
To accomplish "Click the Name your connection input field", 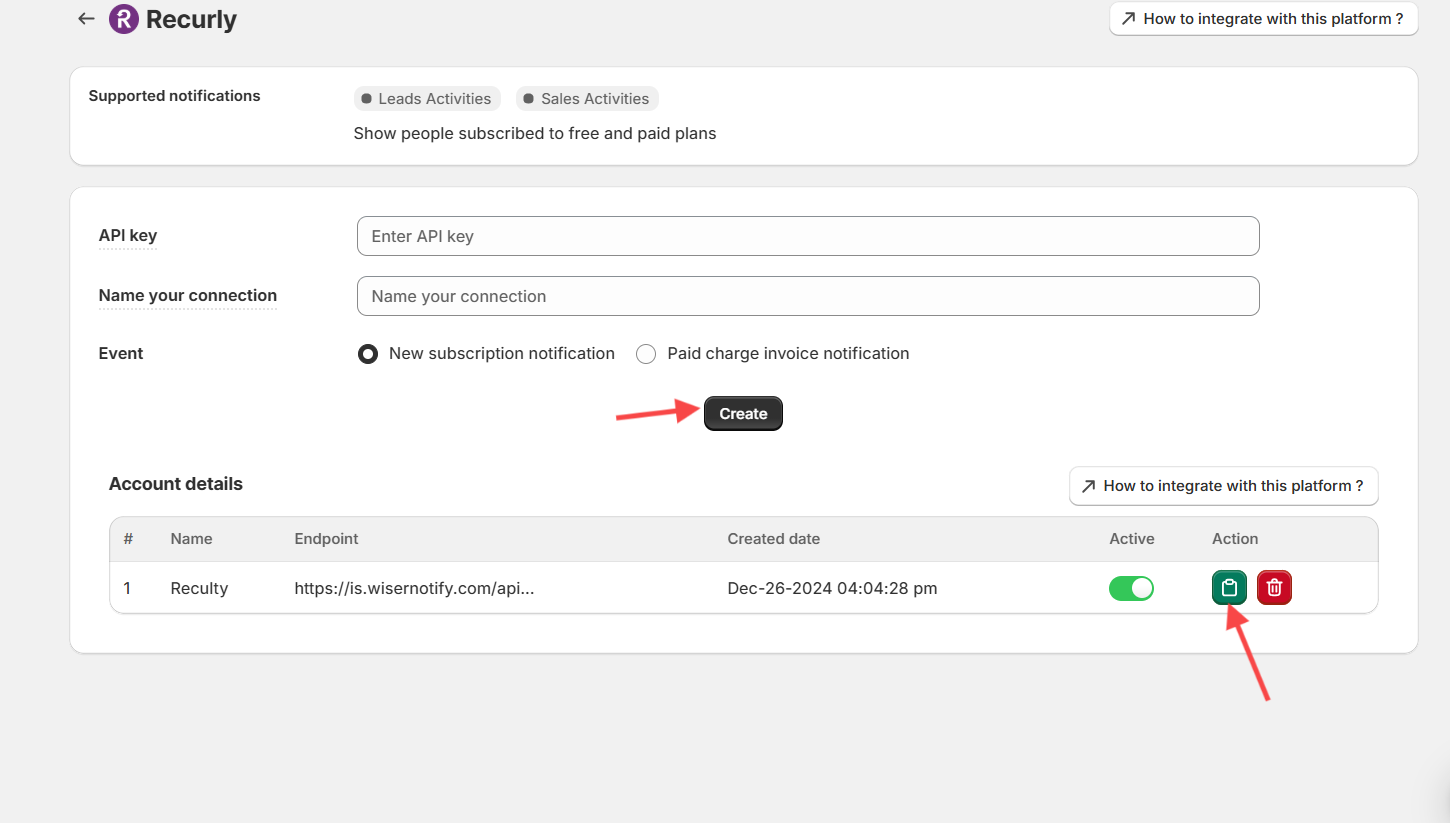I will [x=807, y=296].
